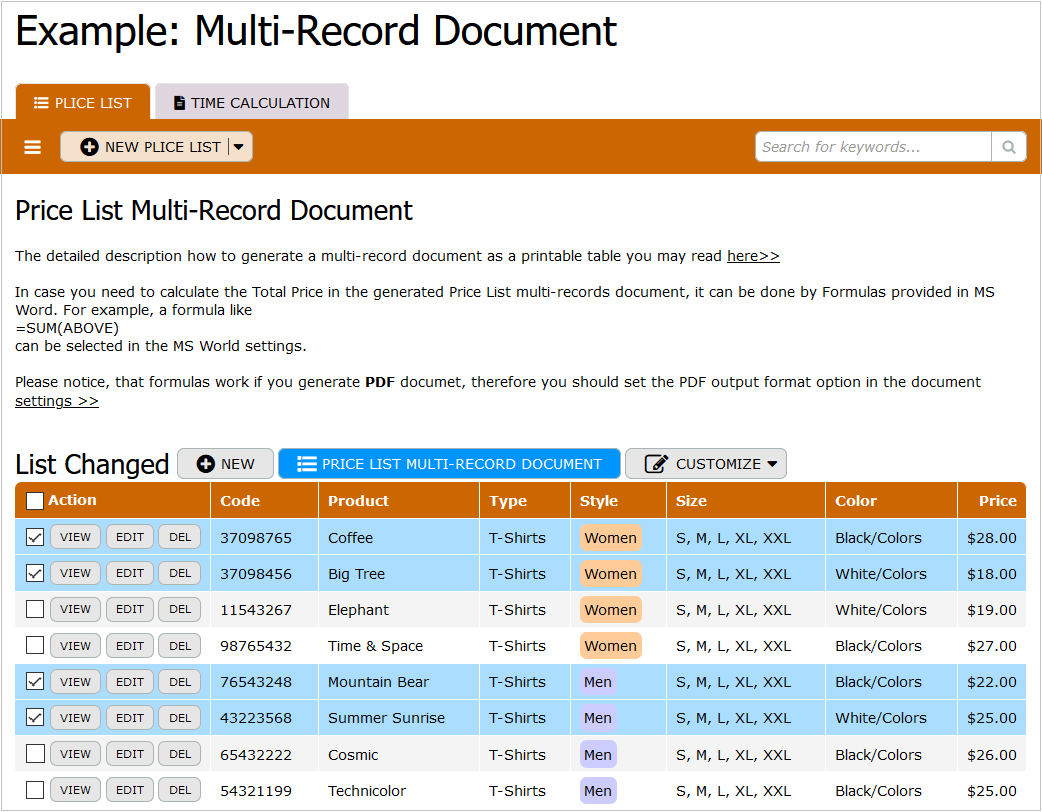Check the Elephant row checkbox
Image resolution: width=1042 pixels, height=812 pixels.
35,609
